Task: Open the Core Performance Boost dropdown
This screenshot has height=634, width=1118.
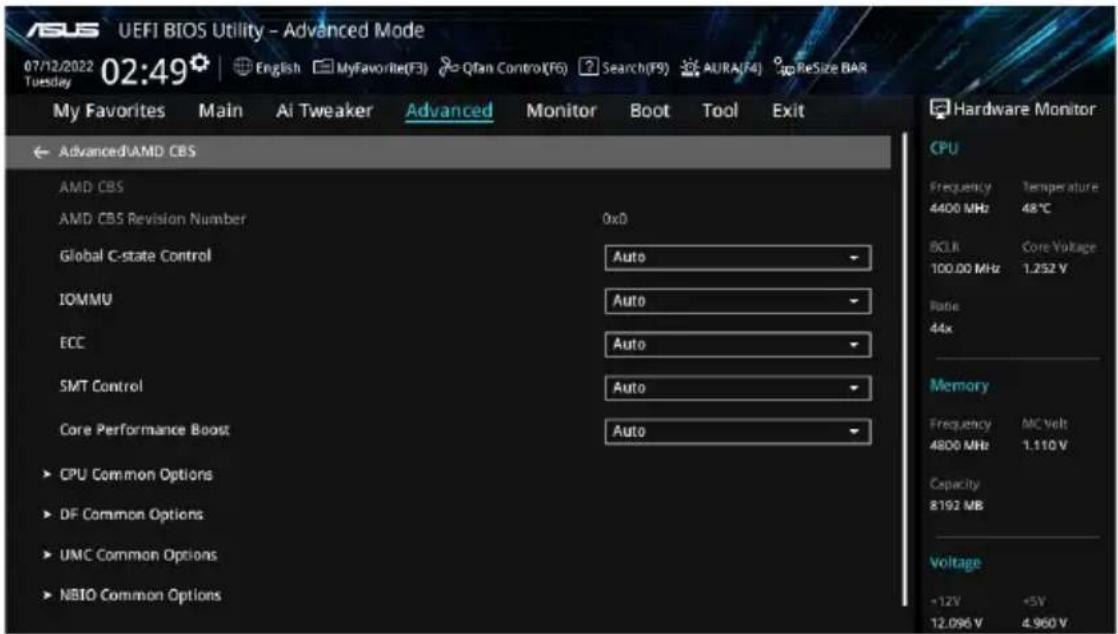Action: pos(737,431)
